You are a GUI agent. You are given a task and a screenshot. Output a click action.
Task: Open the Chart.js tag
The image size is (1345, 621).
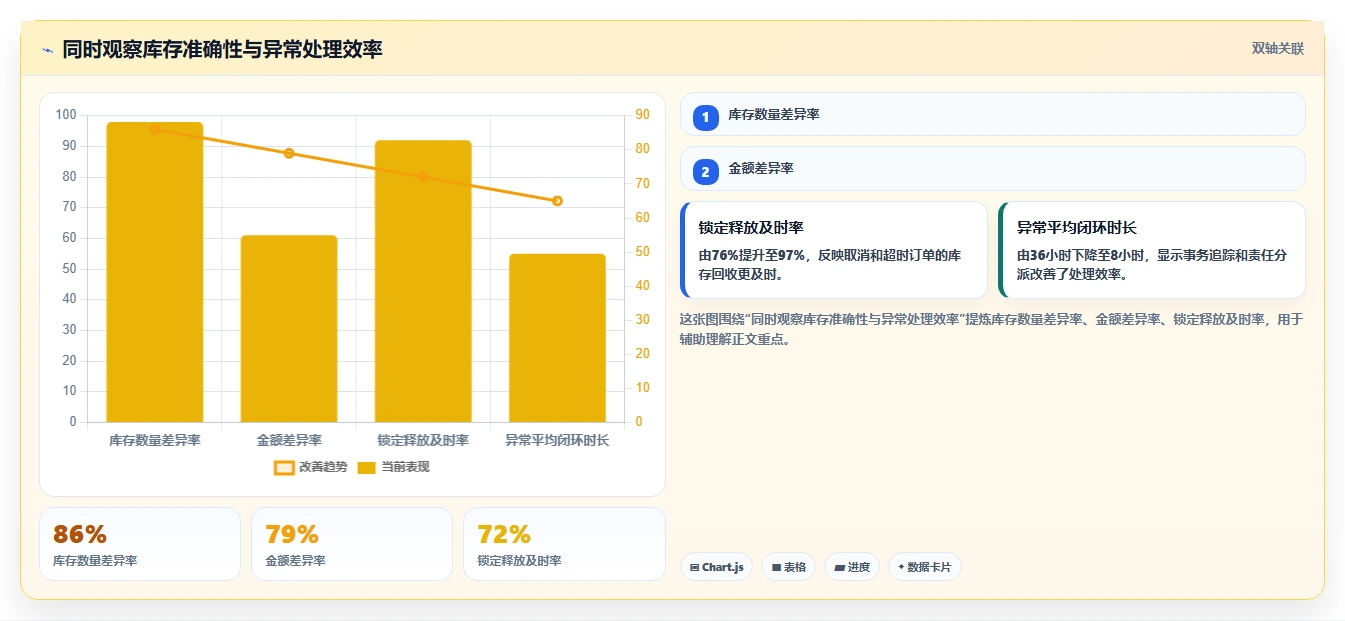pyautogui.click(x=717, y=567)
